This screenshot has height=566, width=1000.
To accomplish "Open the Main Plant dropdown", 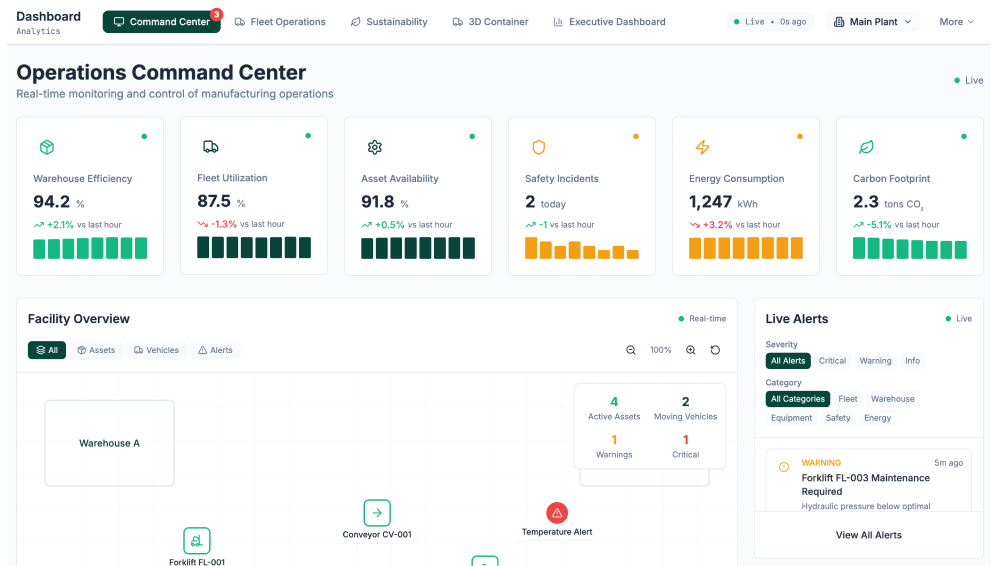I will tap(874, 22).
